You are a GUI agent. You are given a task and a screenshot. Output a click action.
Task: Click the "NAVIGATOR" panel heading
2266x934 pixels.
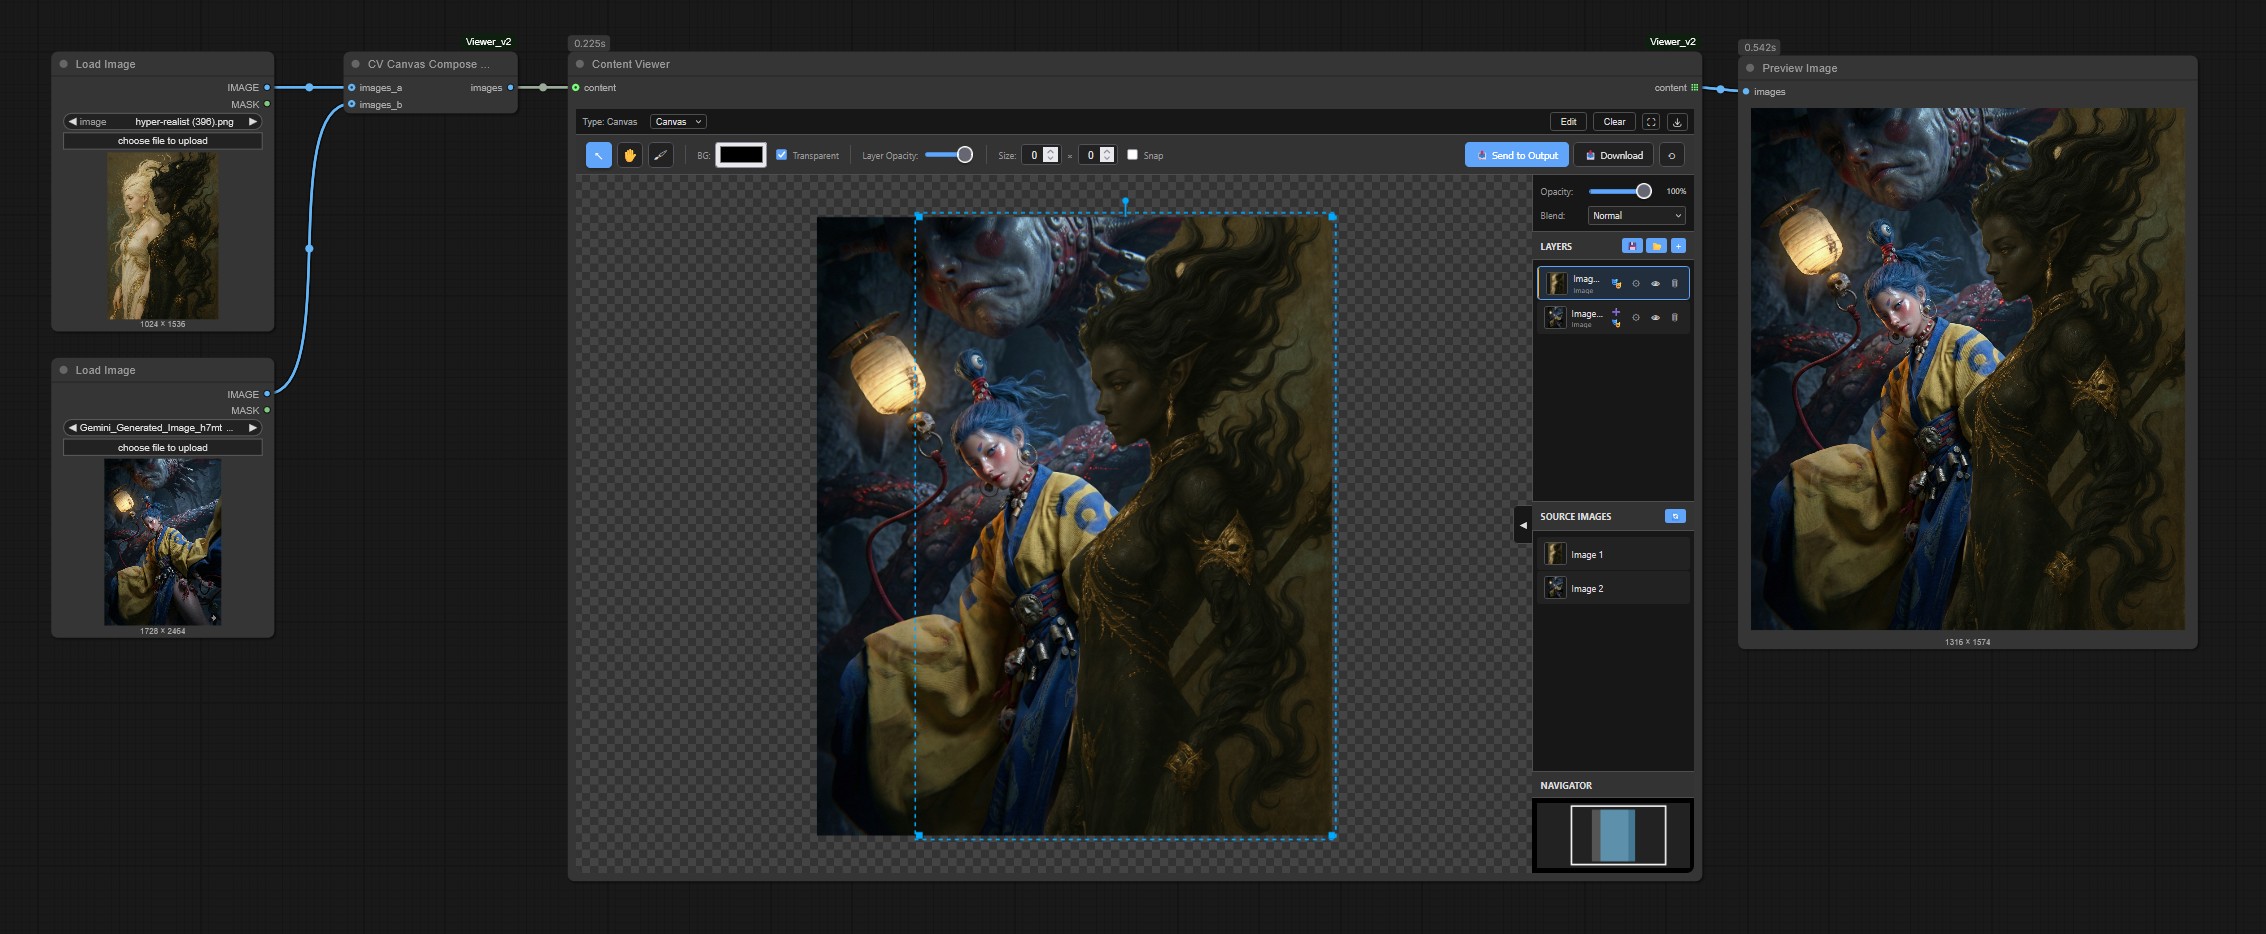pyautogui.click(x=1566, y=786)
